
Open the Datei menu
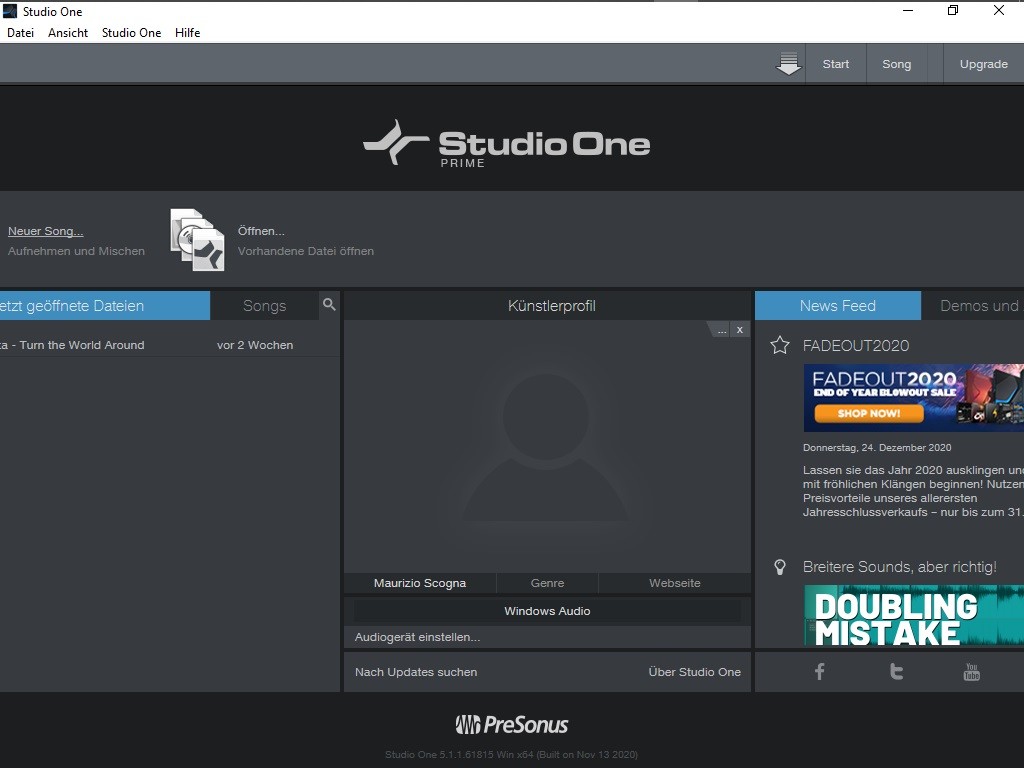(x=20, y=33)
